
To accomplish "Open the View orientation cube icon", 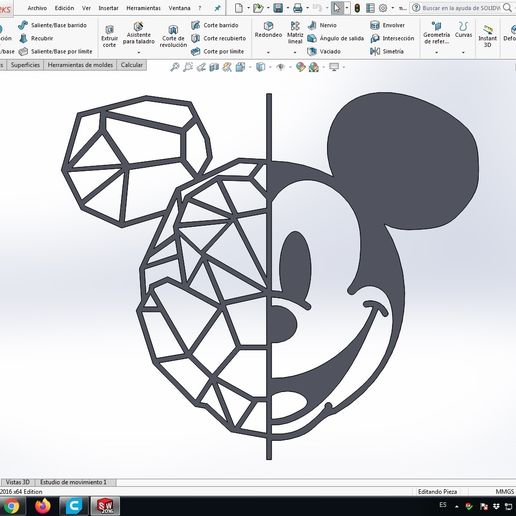I will (240, 67).
